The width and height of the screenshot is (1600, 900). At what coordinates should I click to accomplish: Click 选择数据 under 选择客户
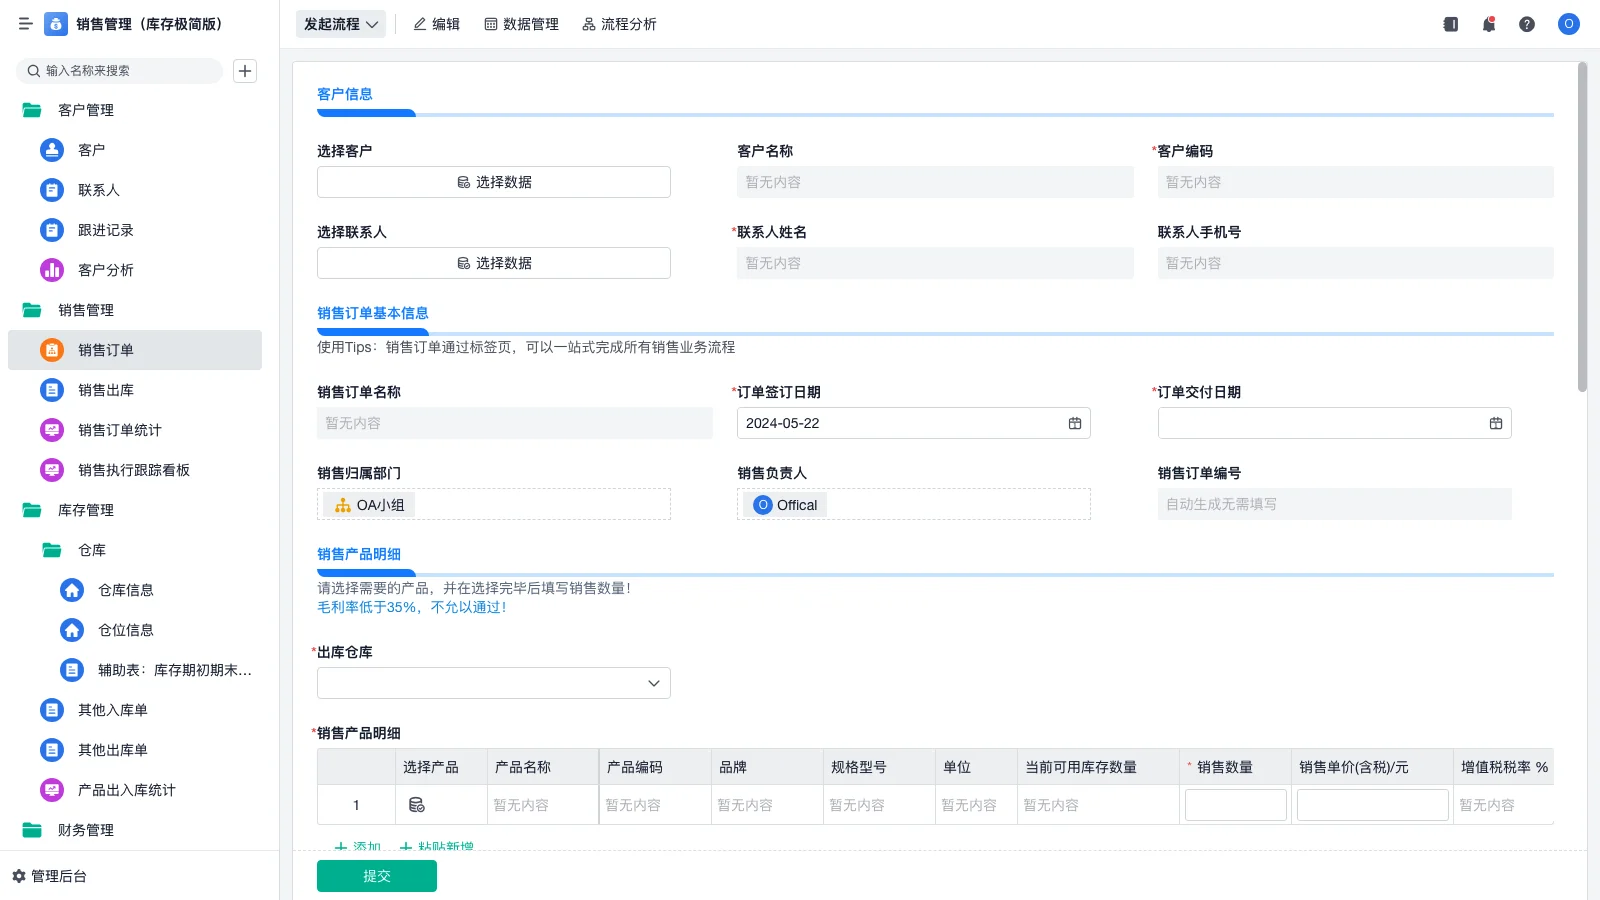[x=493, y=181]
